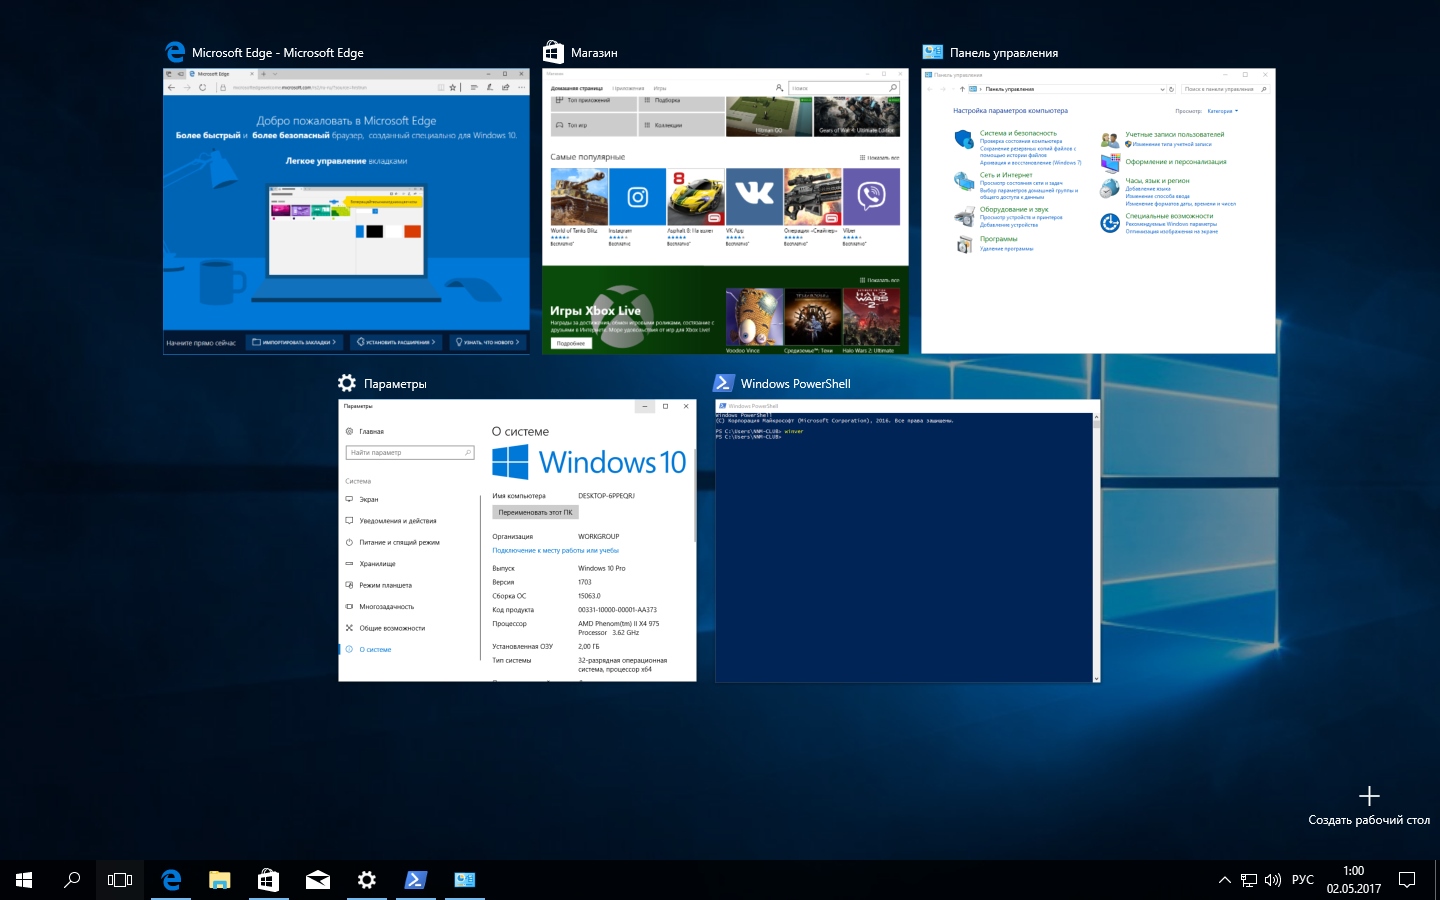
Task: Select the Windows PowerShell window title
Action: click(796, 384)
